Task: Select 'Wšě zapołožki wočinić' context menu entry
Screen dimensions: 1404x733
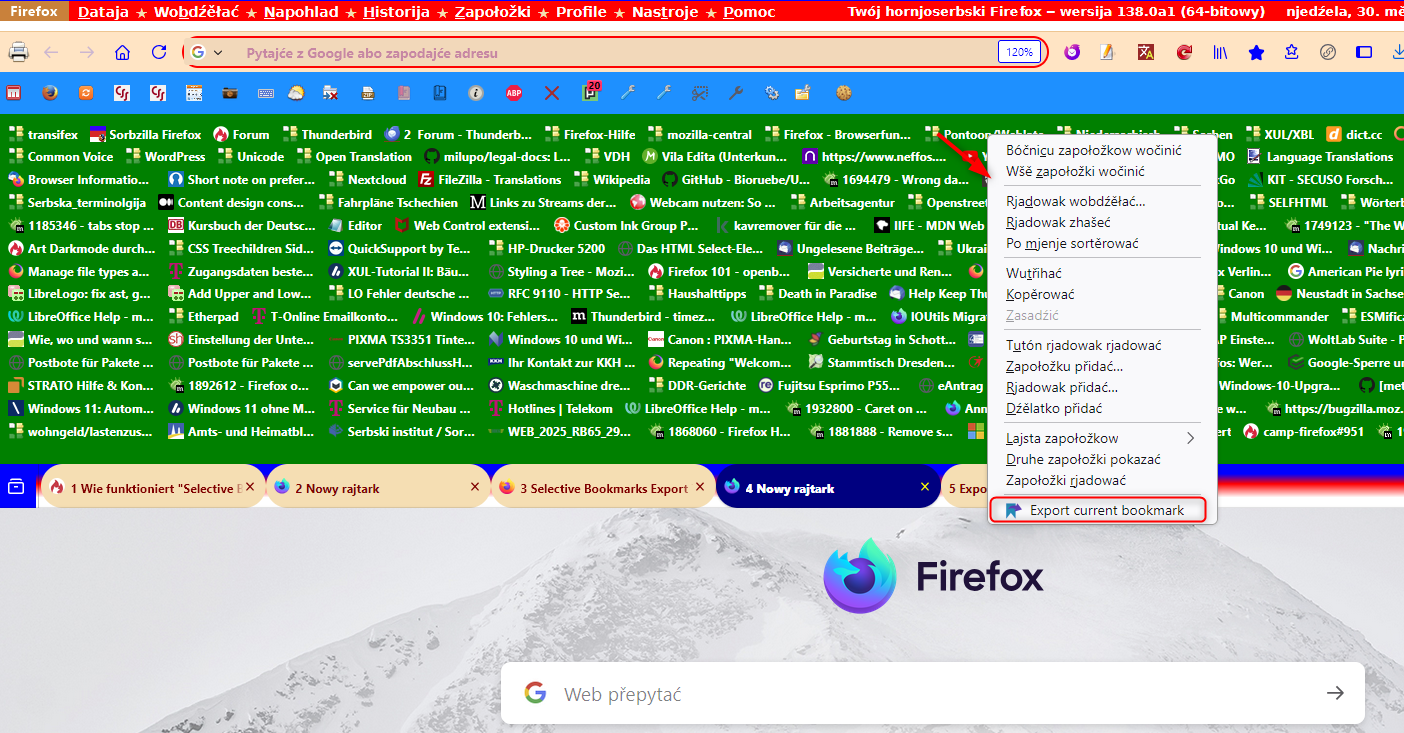Action: [x=1102, y=171]
